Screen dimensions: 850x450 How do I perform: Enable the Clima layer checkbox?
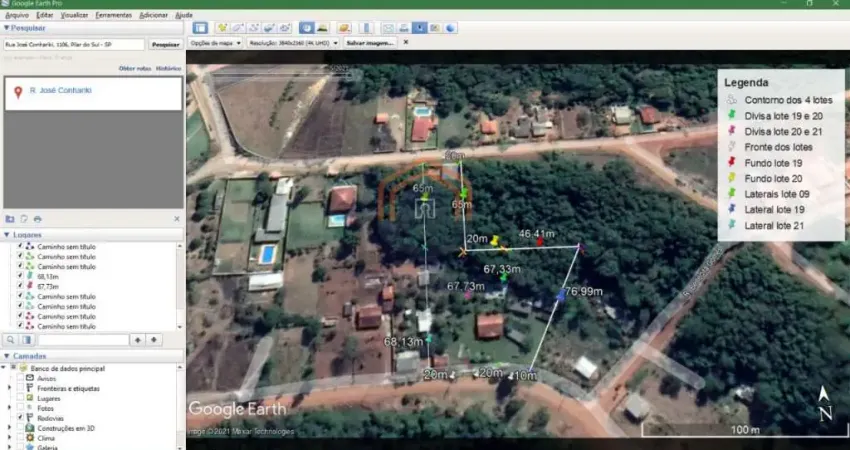click(x=20, y=438)
